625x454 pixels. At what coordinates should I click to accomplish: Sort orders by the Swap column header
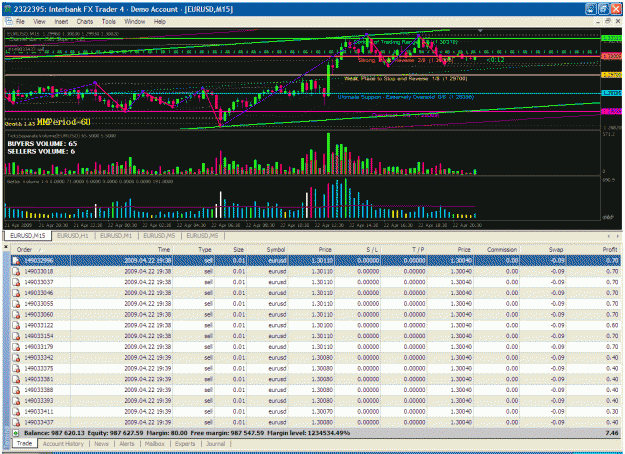tap(543, 250)
